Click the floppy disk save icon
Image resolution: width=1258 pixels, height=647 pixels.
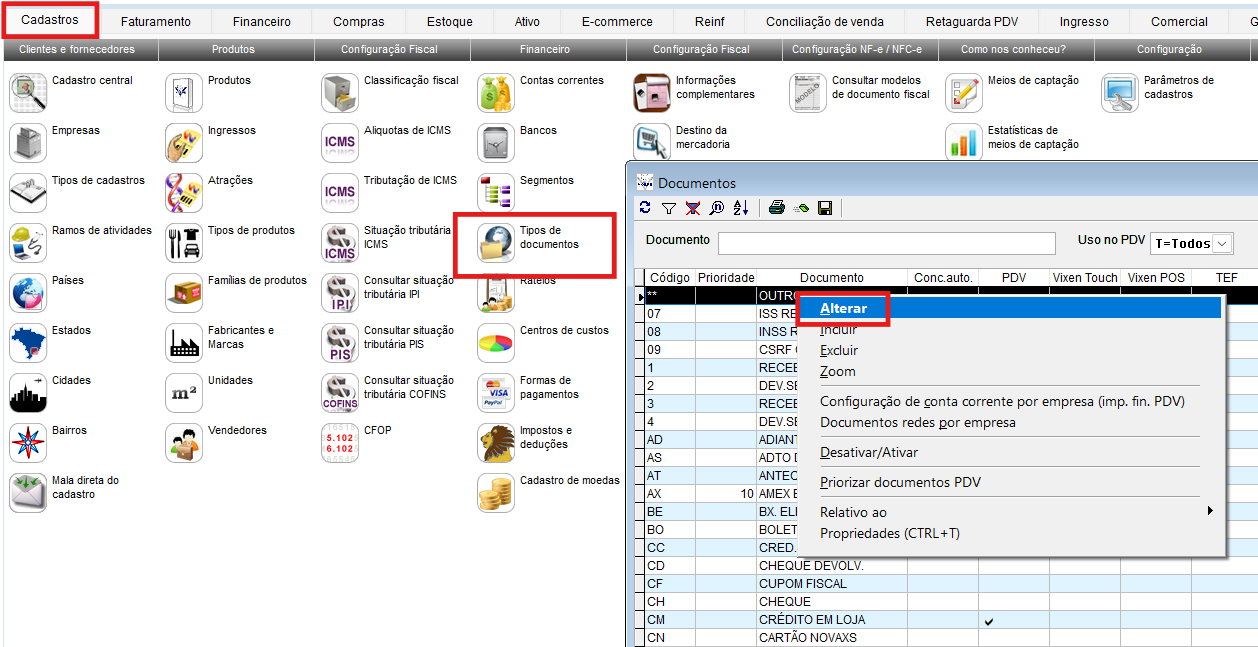click(825, 208)
